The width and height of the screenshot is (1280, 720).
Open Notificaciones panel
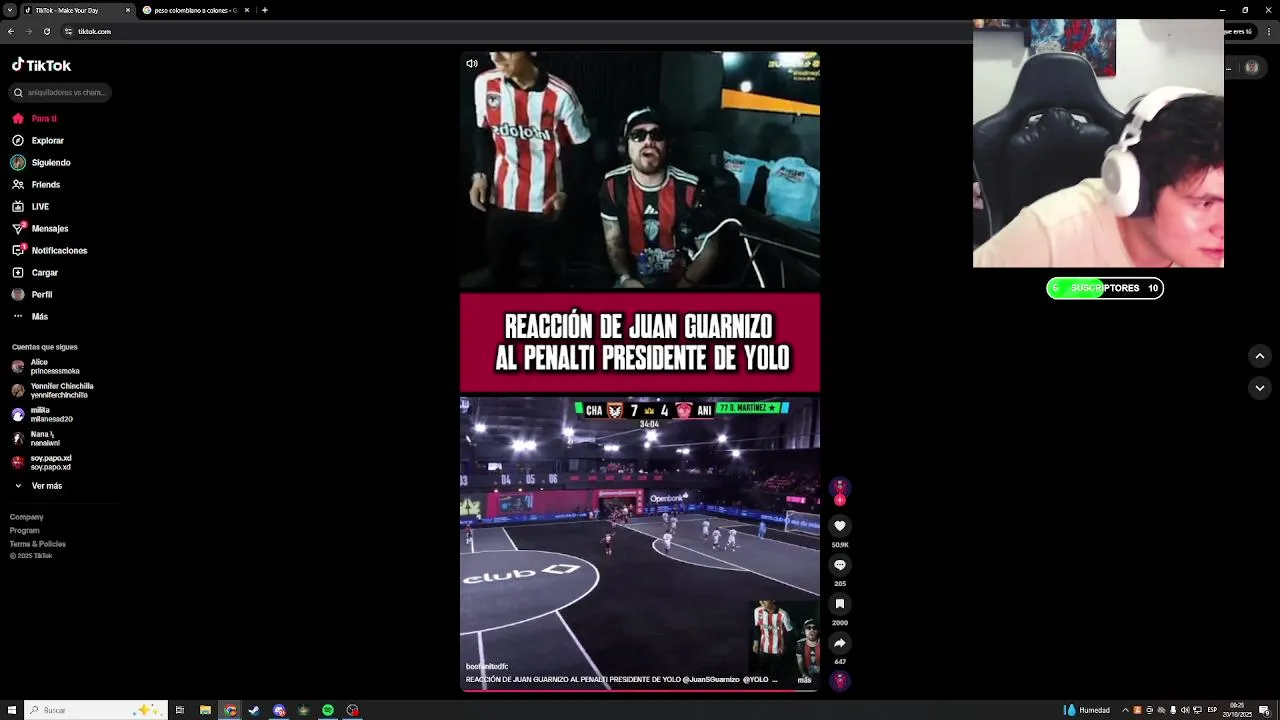pyautogui.click(x=49, y=251)
